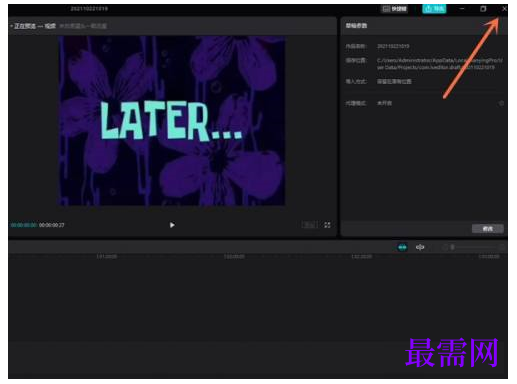Click the info icon beside proxy mode
The height and width of the screenshot is (384, 517).
[x=501, y=103]
